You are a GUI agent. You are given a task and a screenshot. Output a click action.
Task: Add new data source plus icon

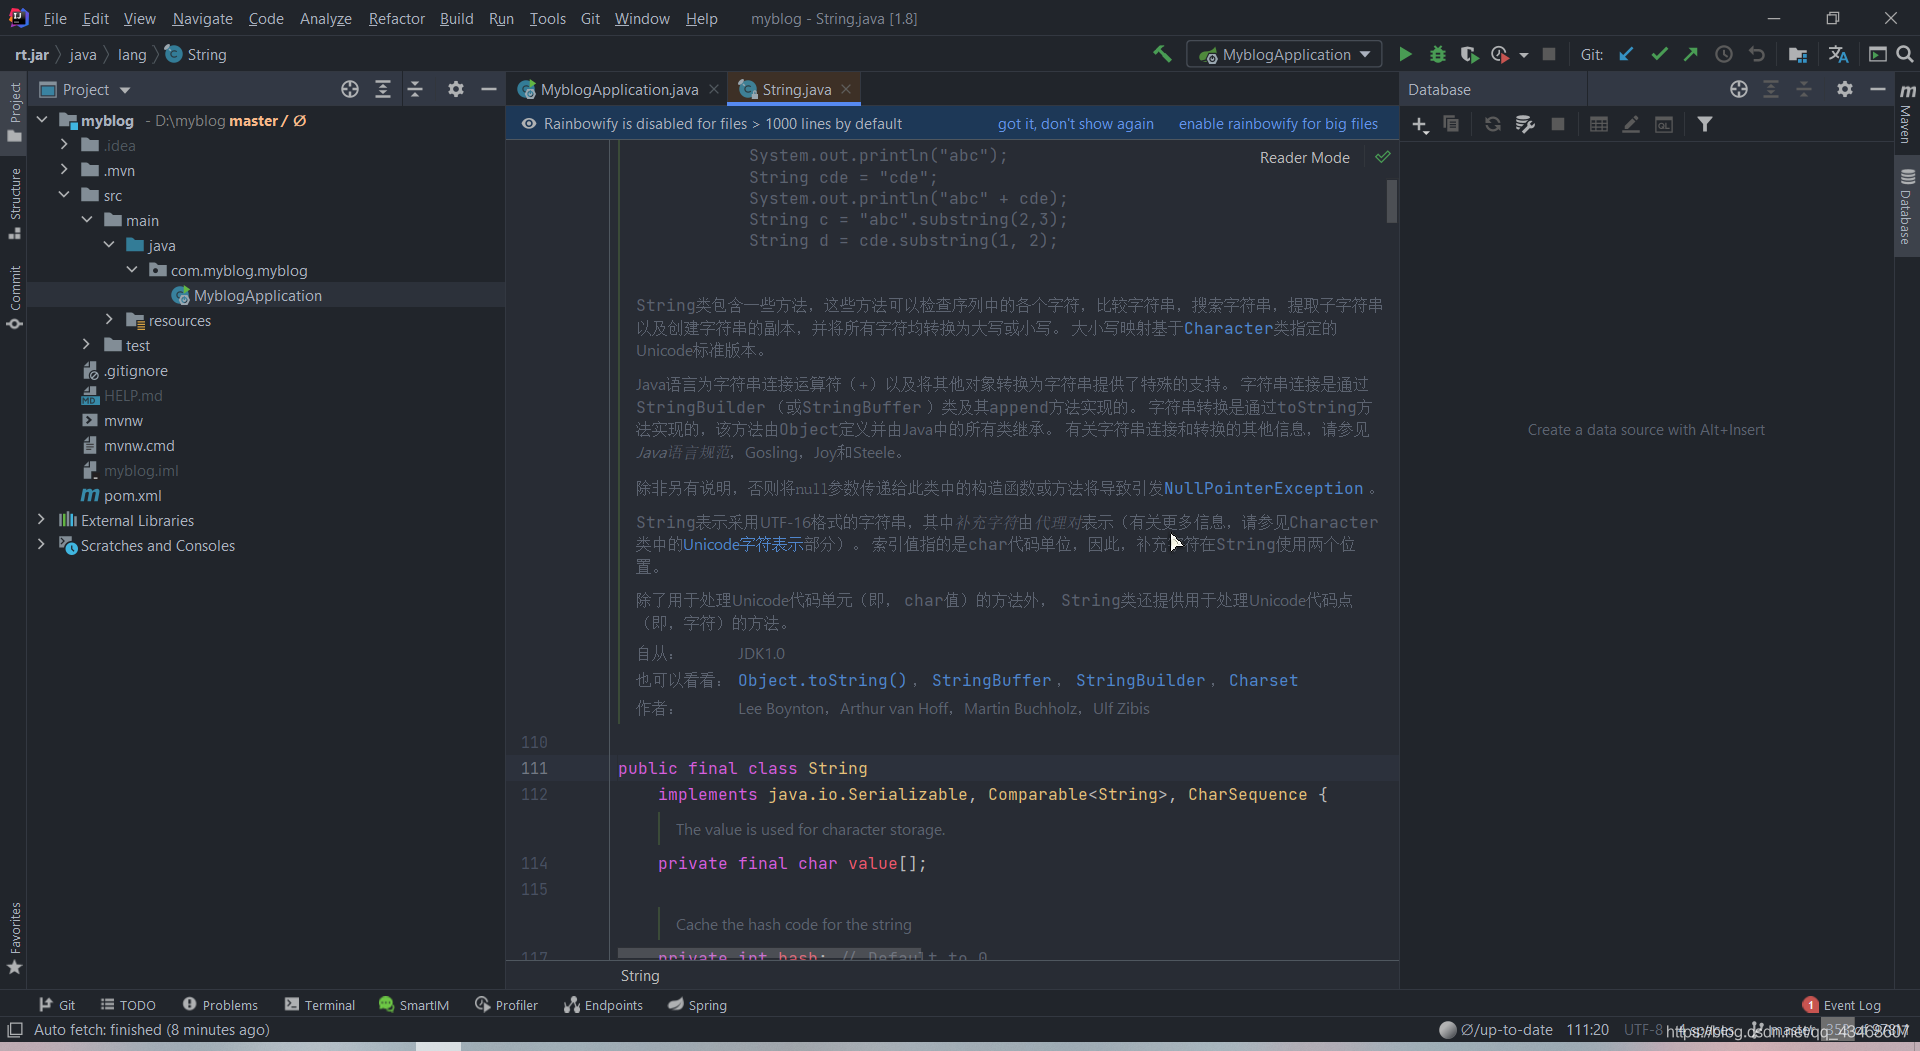(x=1420, y=124)
